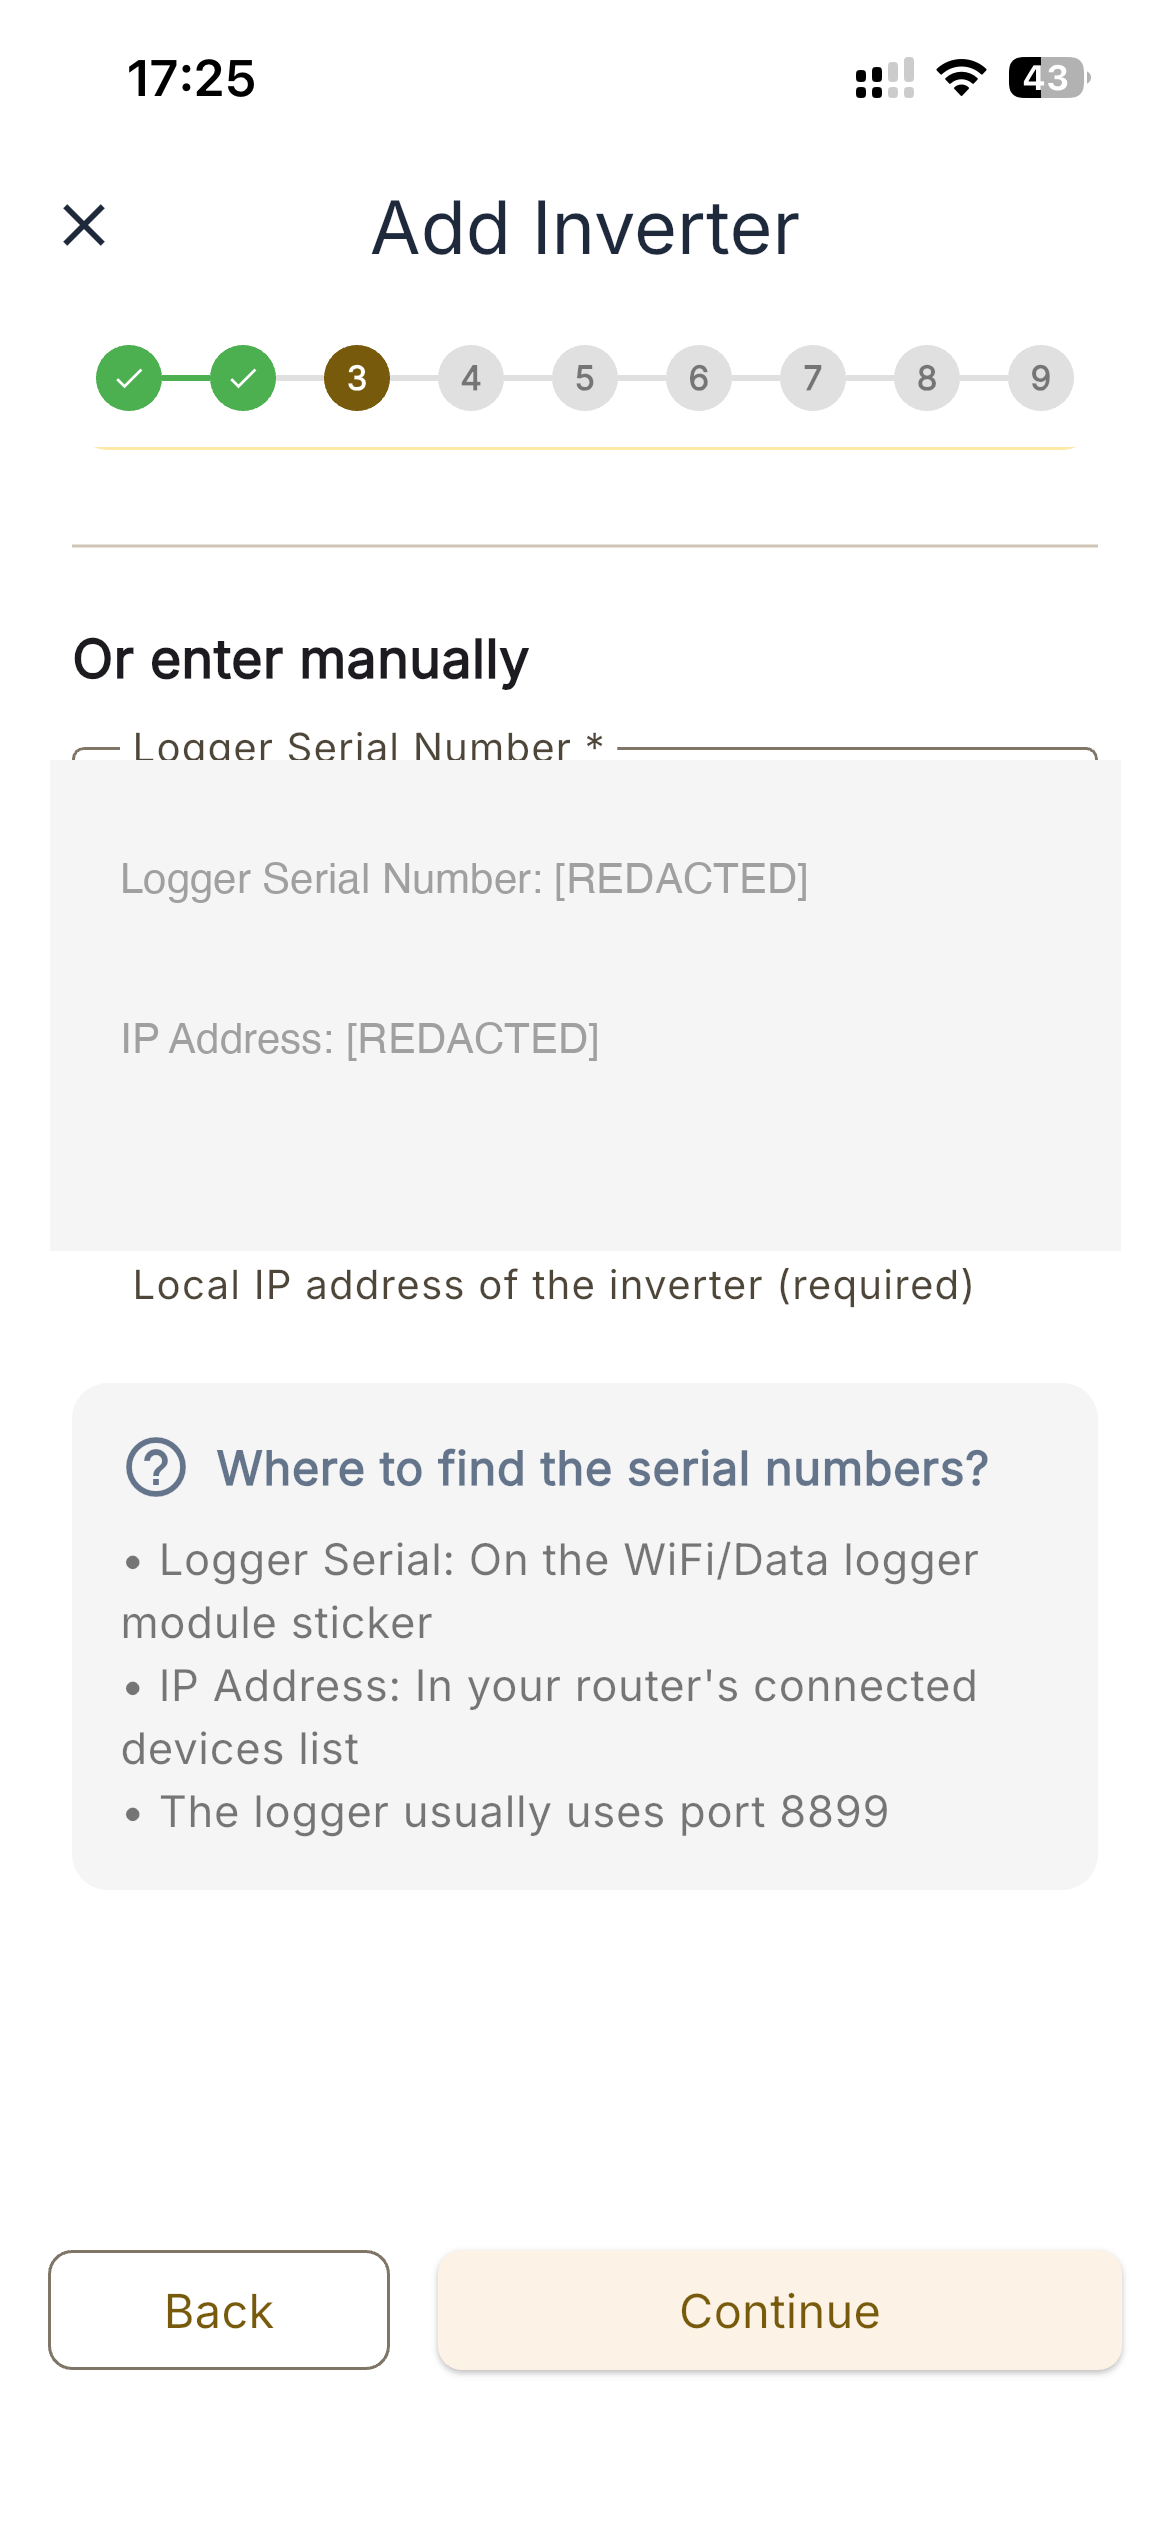This screenshot has width=1170, height=2532.
Task: Tap the cellular signal bars icon
Action: [885, 78]
